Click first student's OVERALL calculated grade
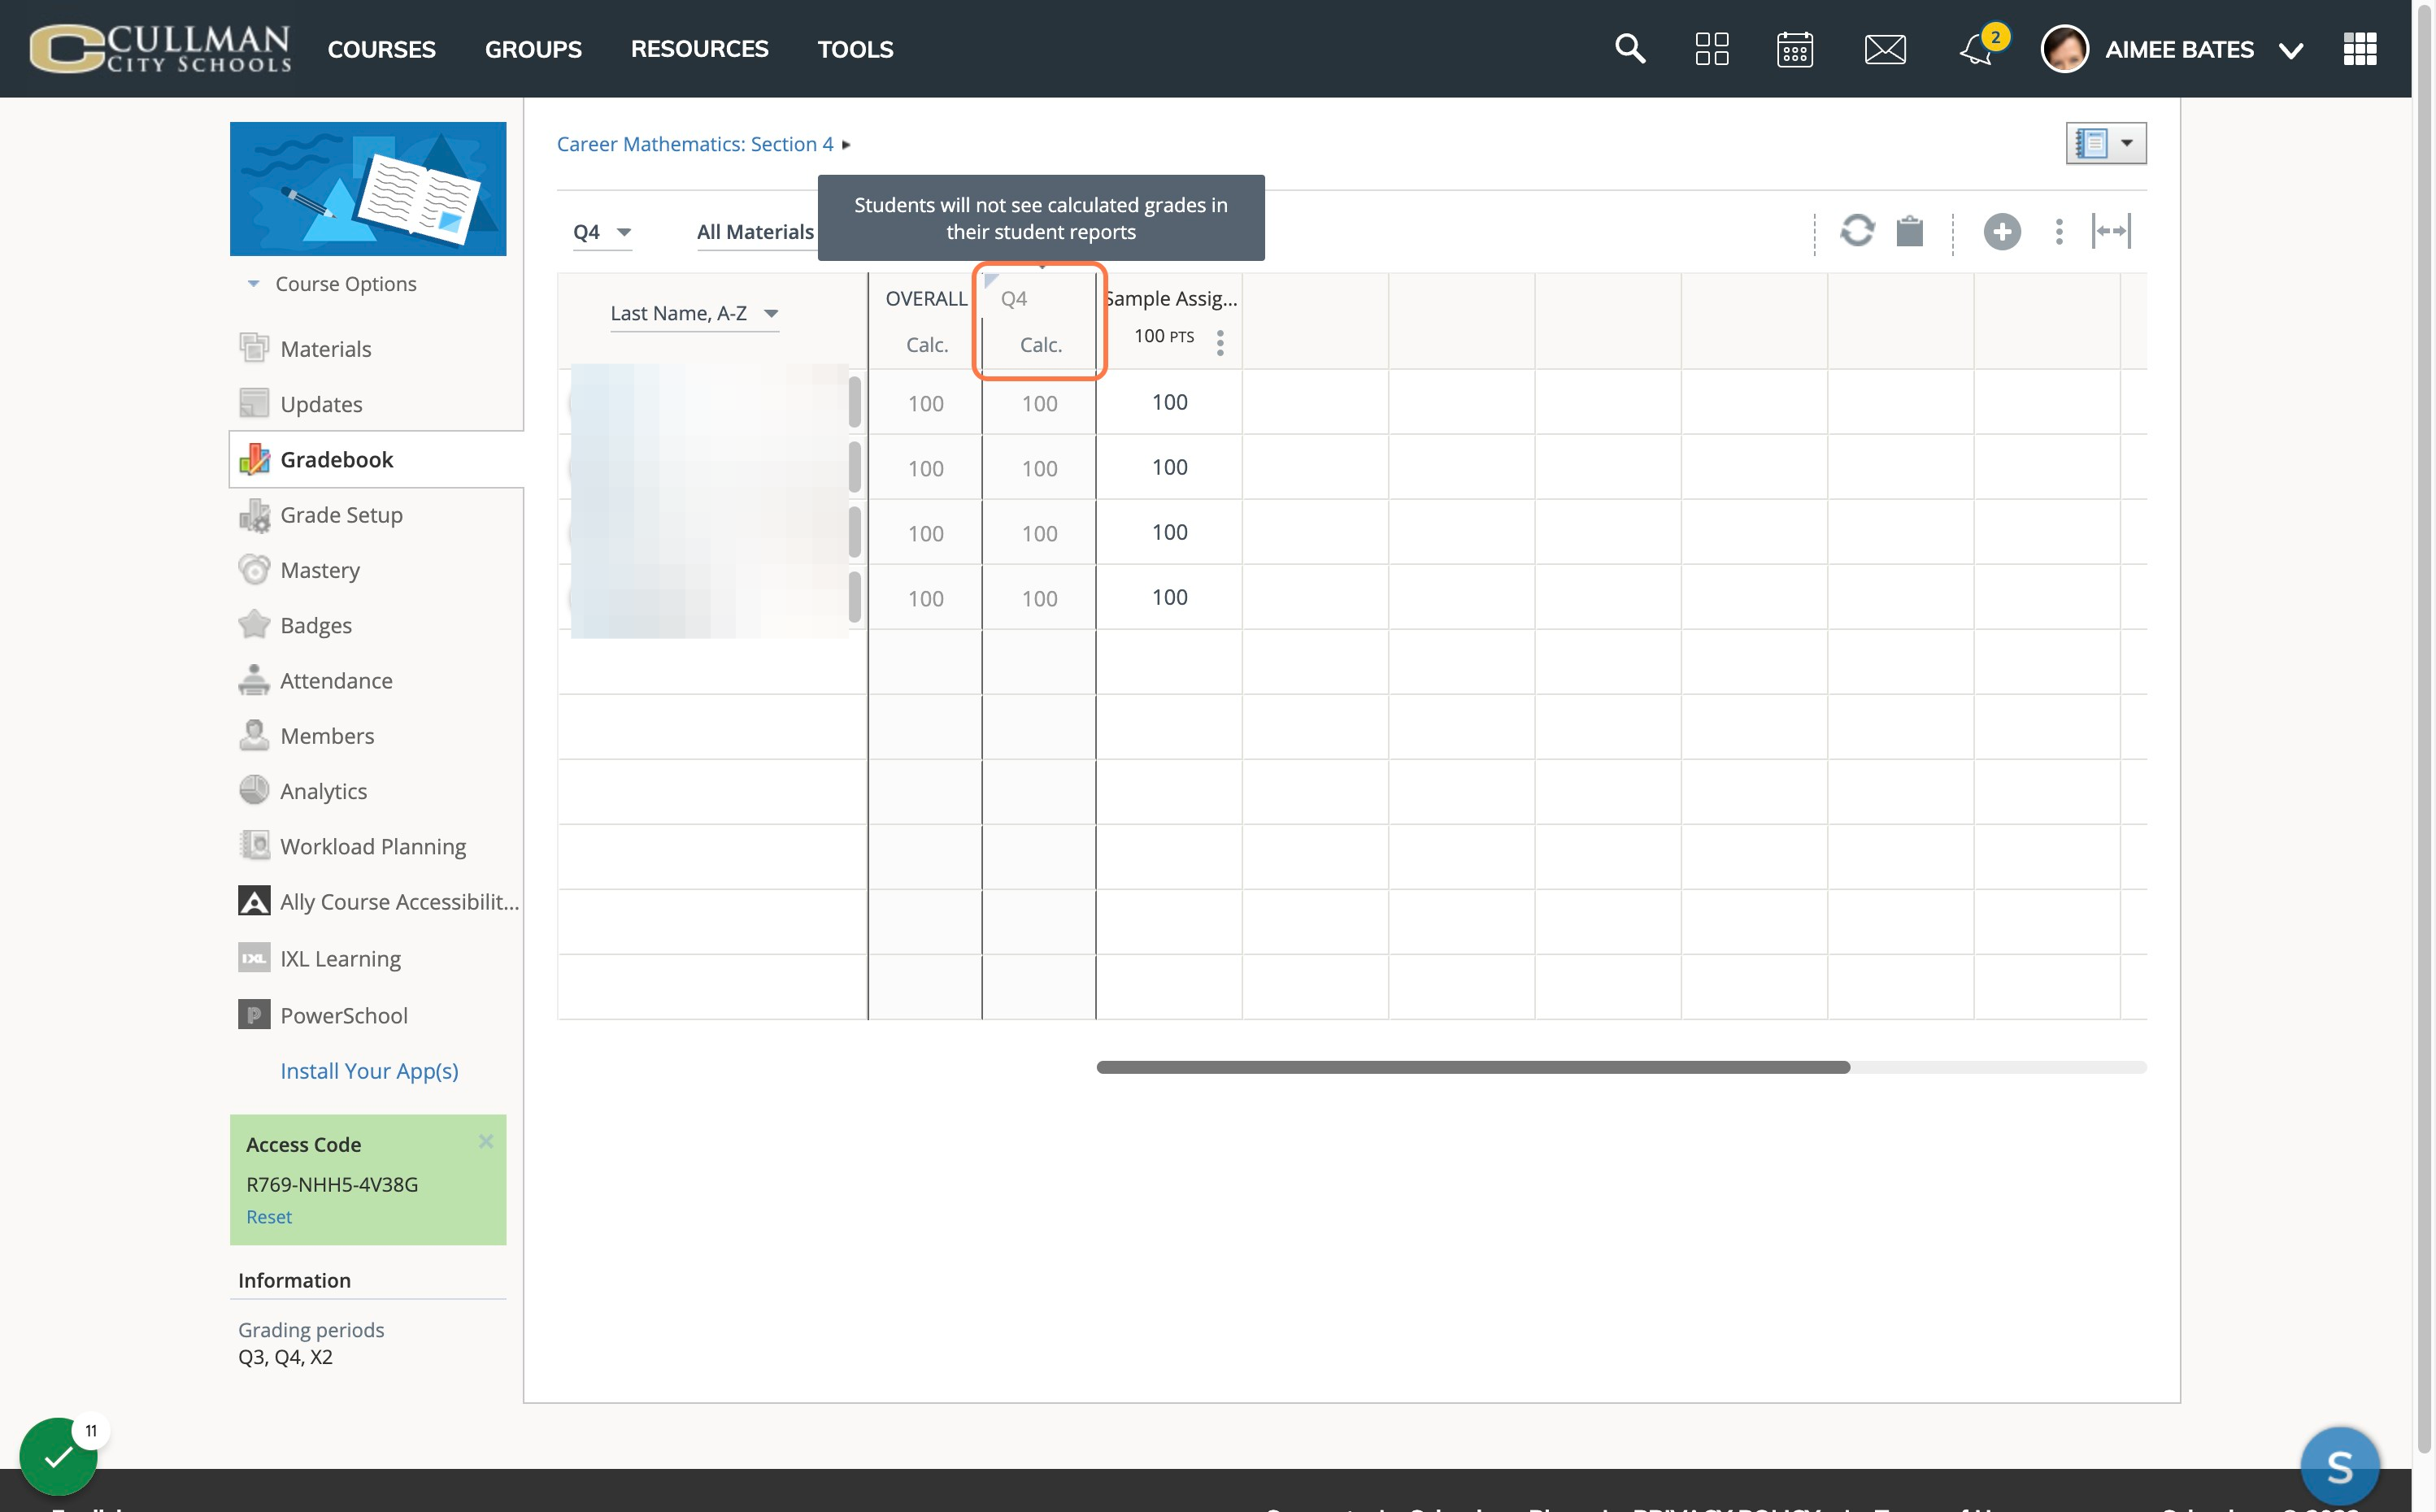 point(925,403)
